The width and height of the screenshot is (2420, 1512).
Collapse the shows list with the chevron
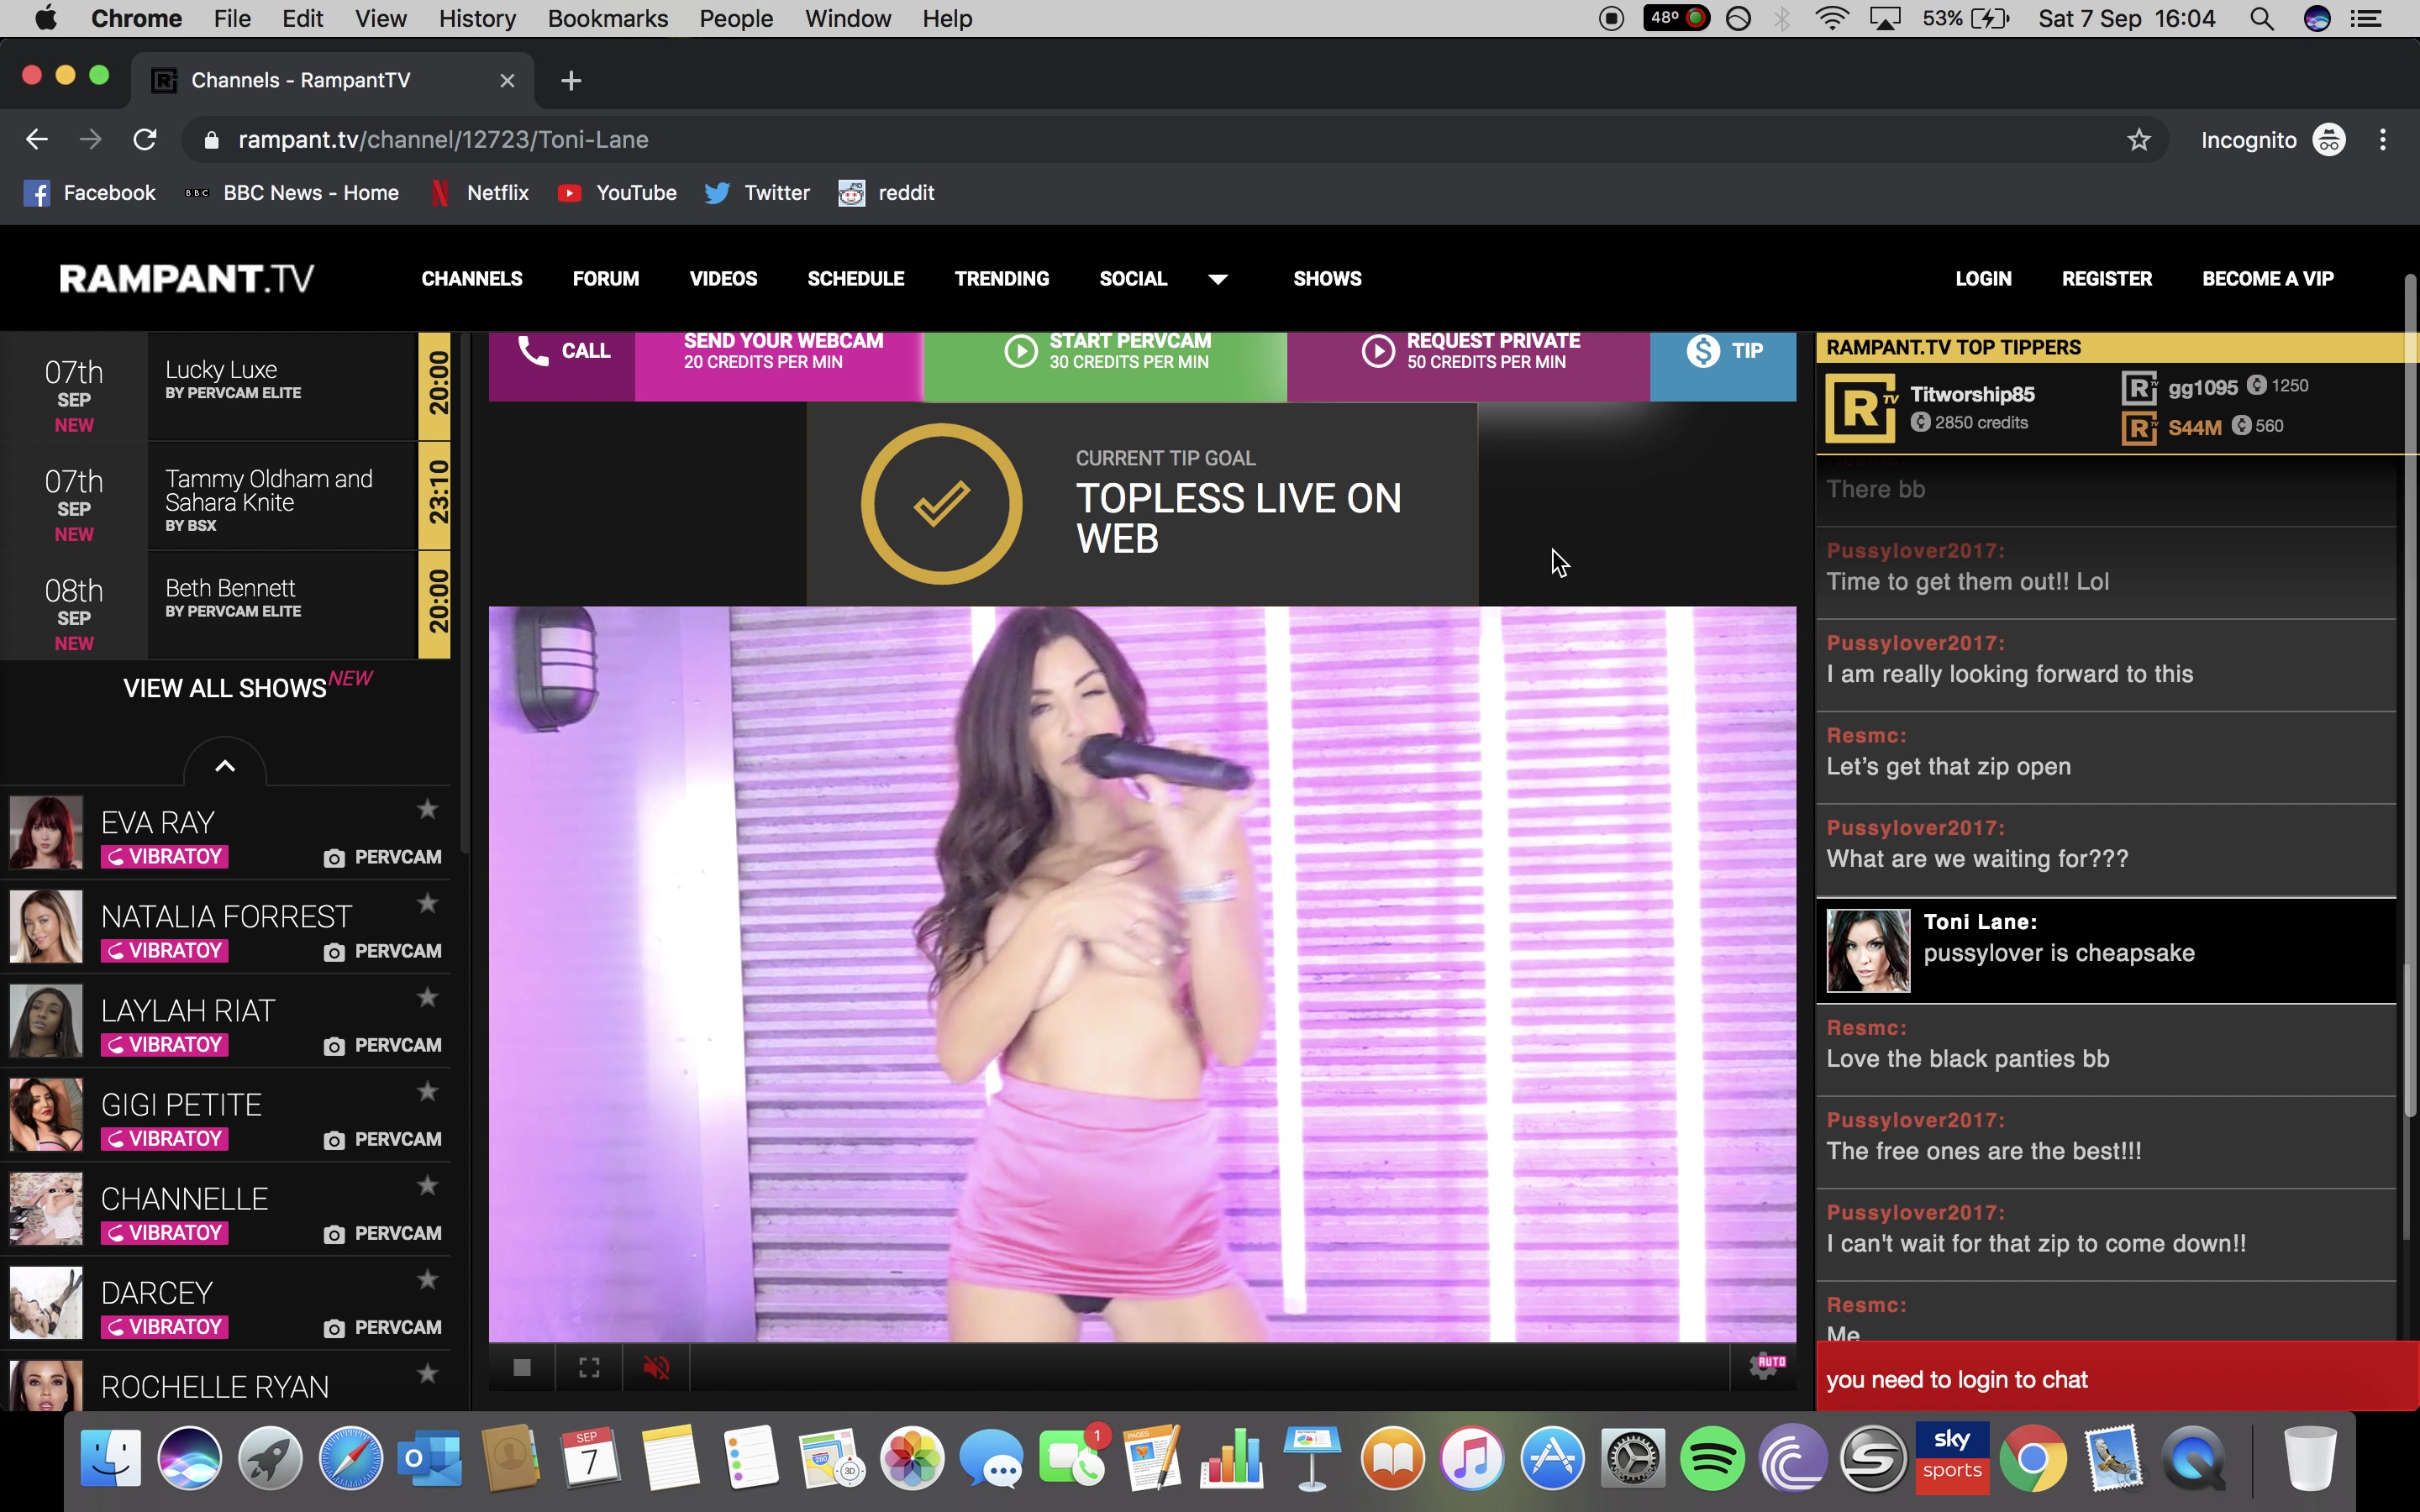pos(225,766)
